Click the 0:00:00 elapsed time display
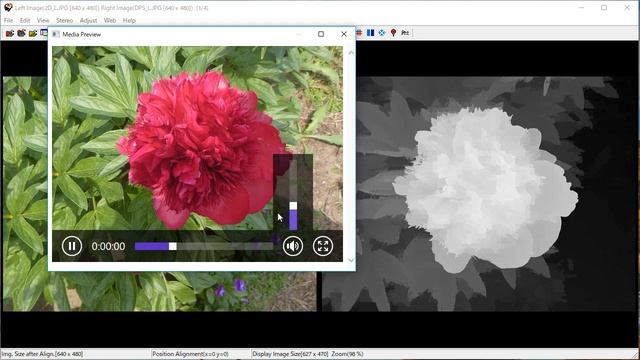Image resolution: width=640 pixels, height=360 pixels. tap(108, 247)
